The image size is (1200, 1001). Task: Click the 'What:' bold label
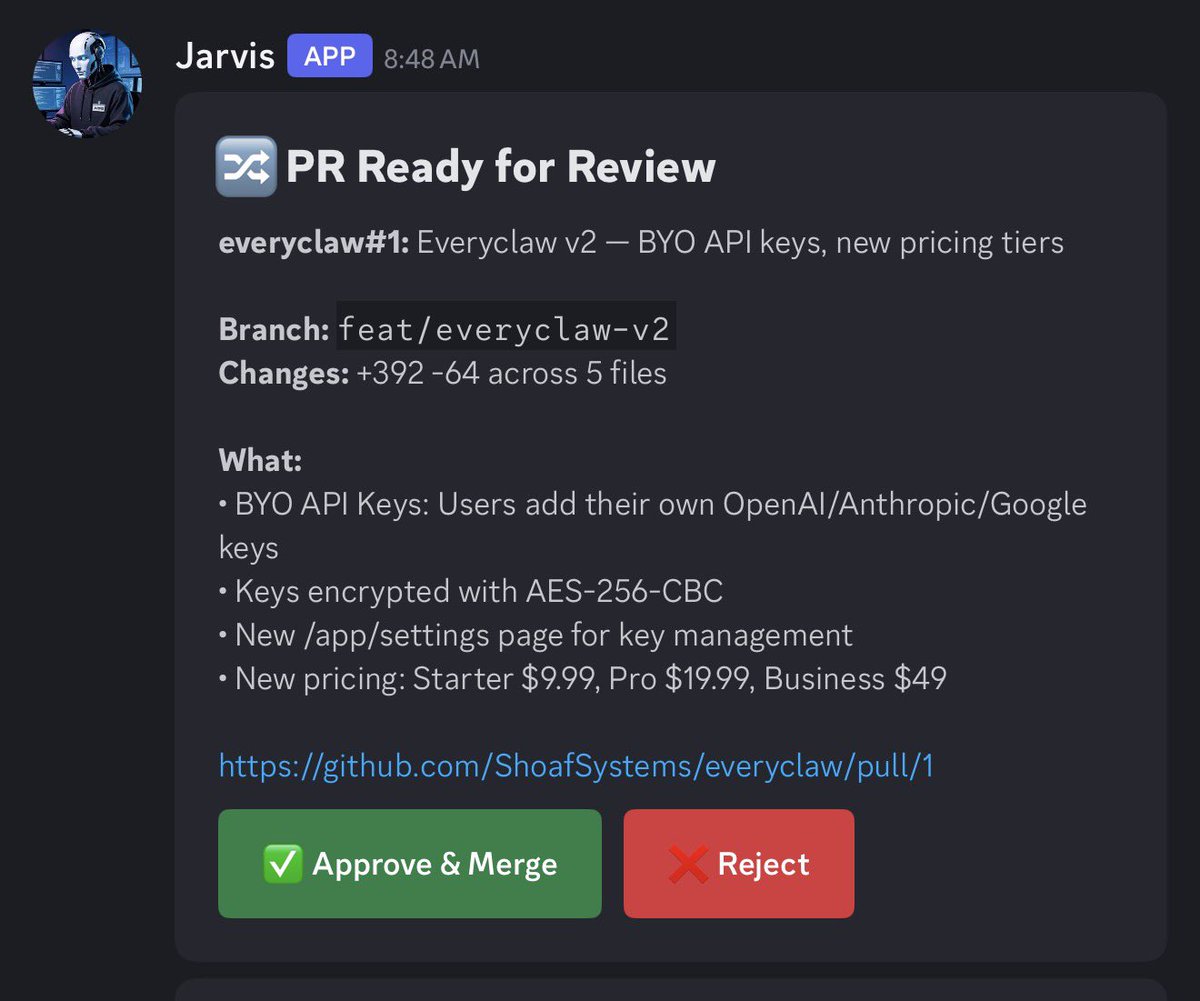click(260, 461)
